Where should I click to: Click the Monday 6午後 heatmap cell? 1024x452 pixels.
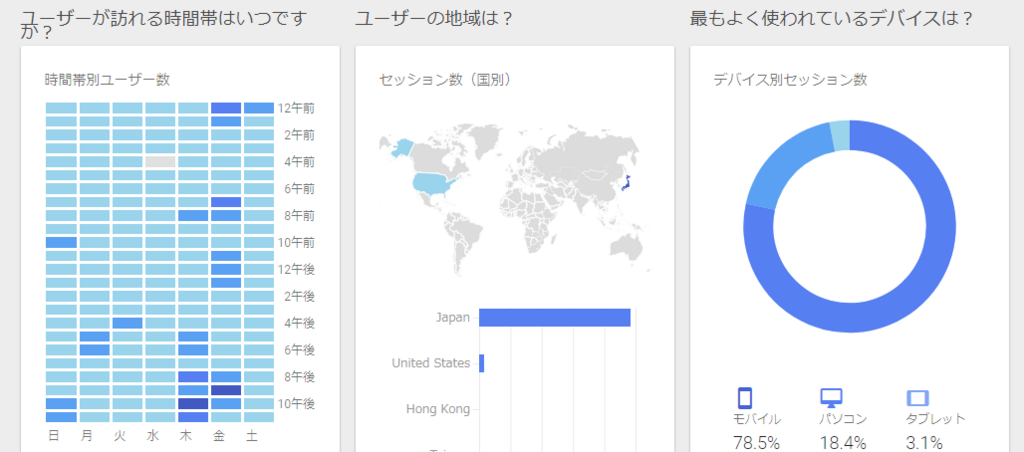(95, 350)
